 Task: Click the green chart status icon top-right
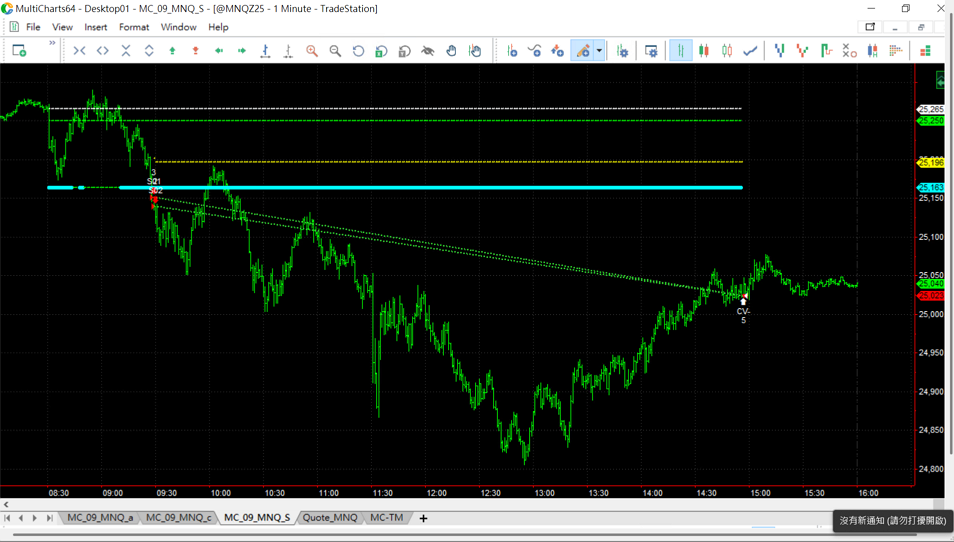[x=941, y=80]
